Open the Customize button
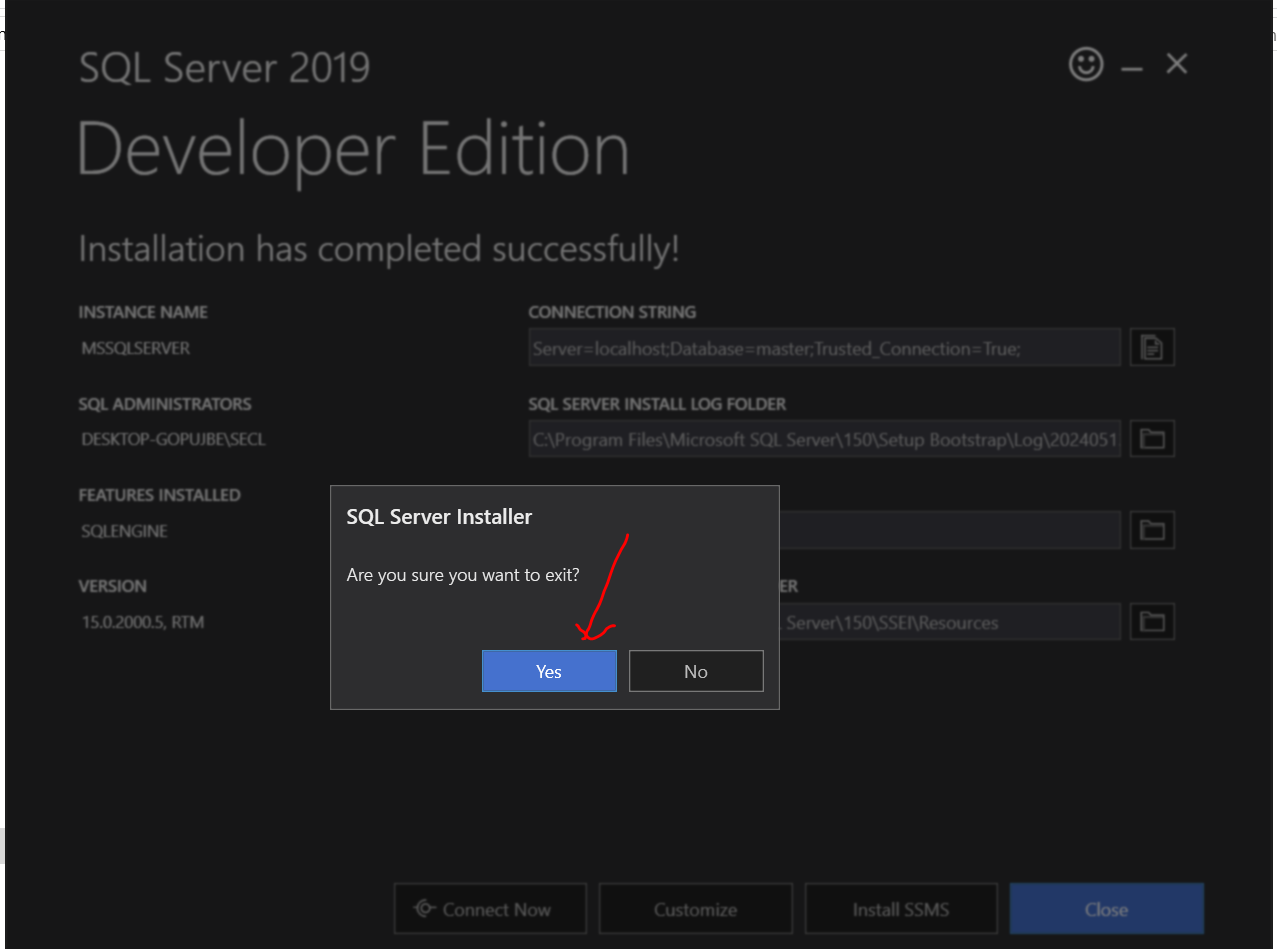The image size is (1277, 949). 696,909
